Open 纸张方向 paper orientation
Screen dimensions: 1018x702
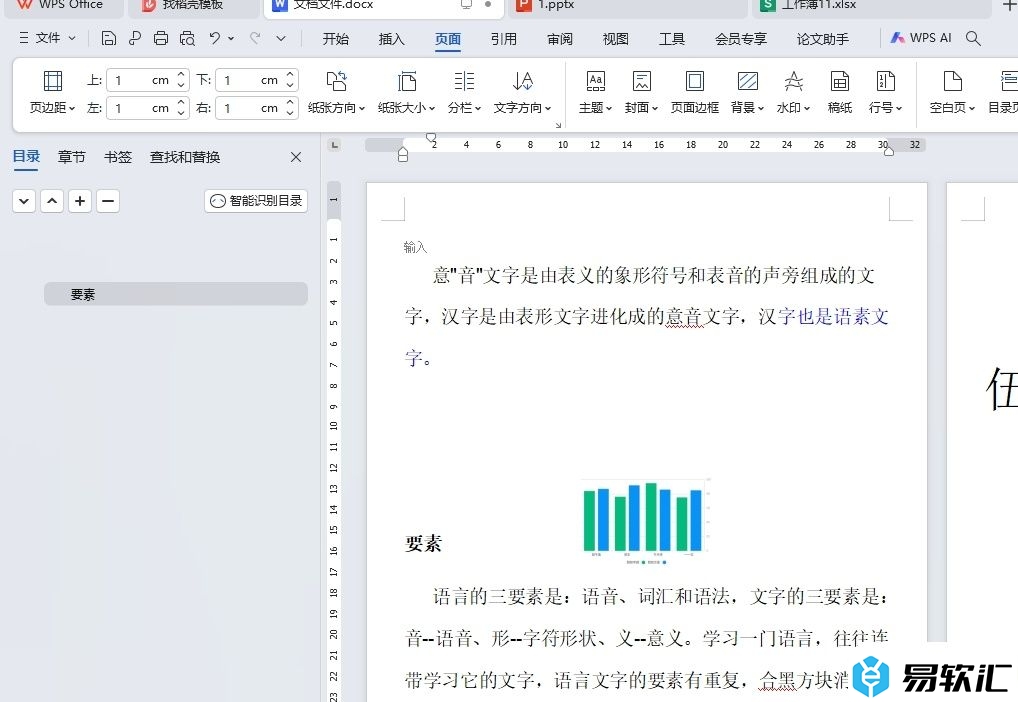click(x=336, y=92)
